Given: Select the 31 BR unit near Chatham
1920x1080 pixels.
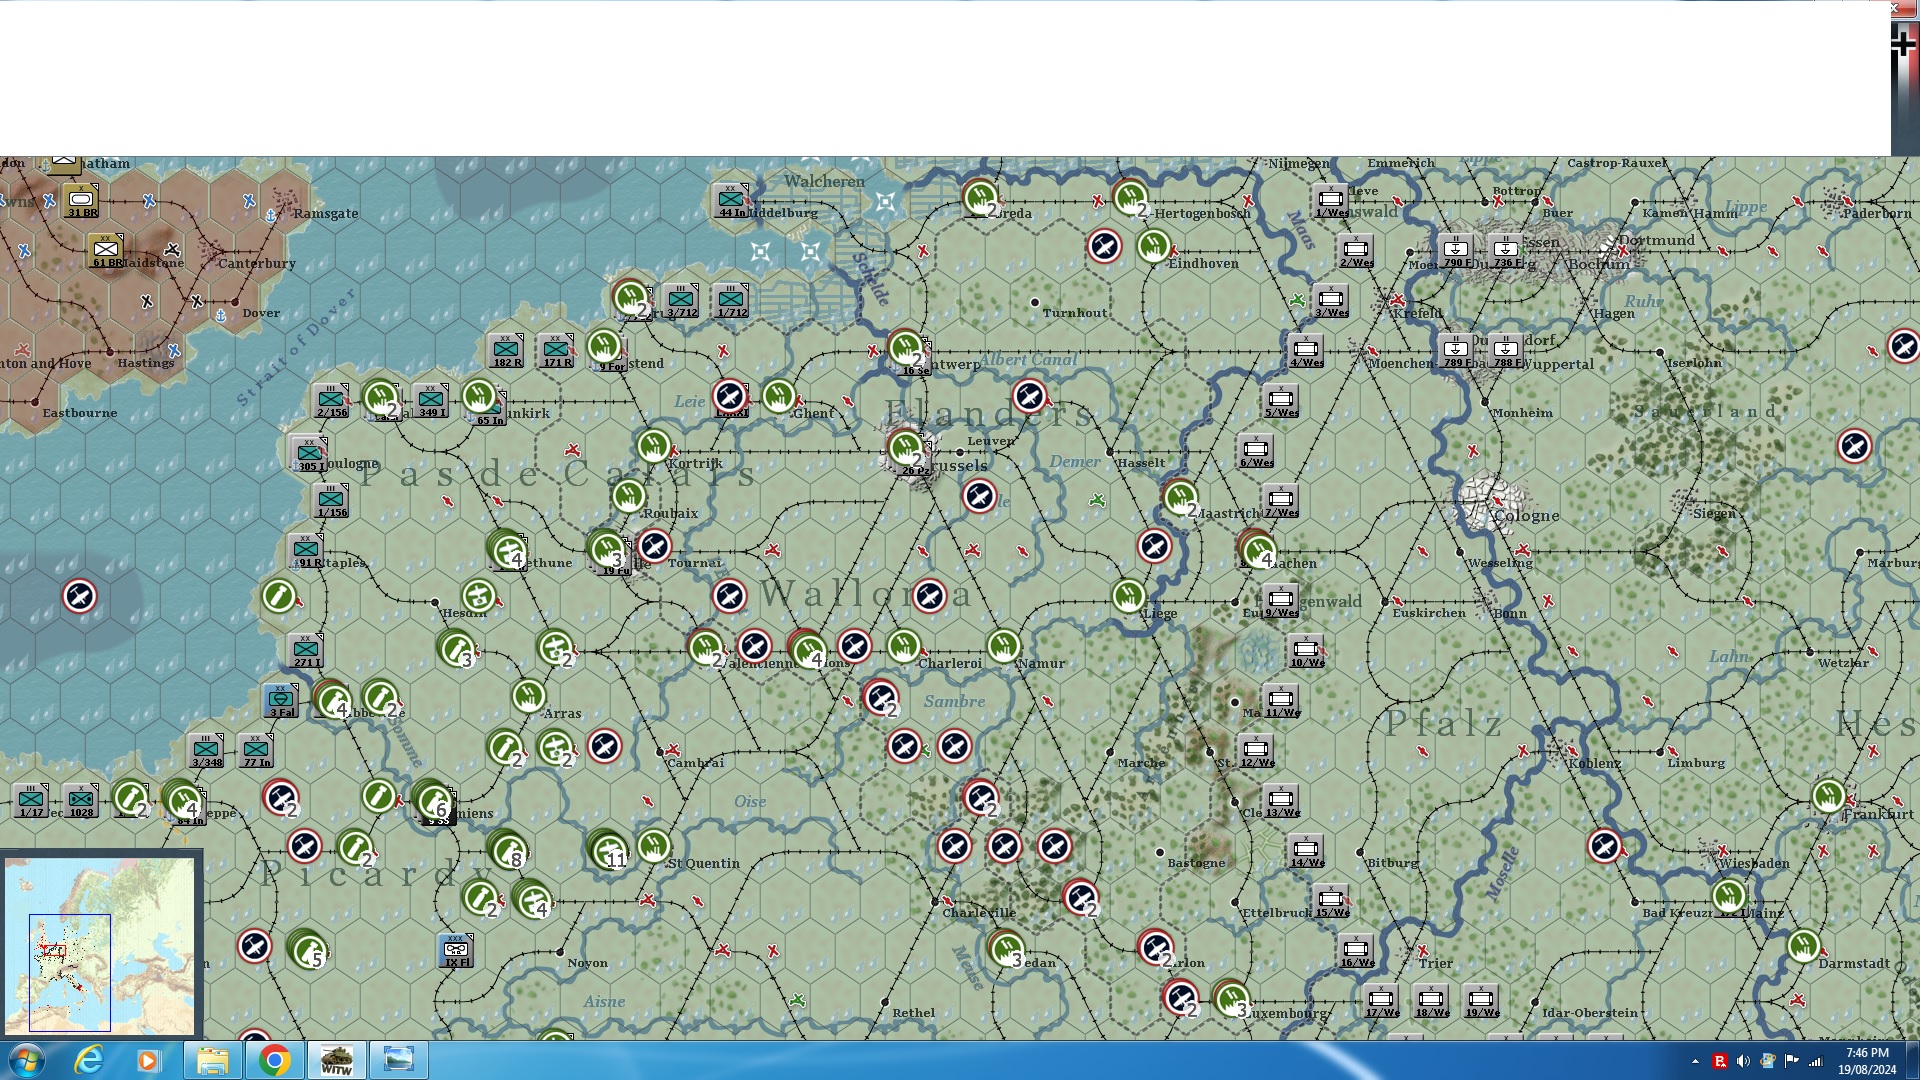Looking at the screenshot, I should click(x=80, y=198).
